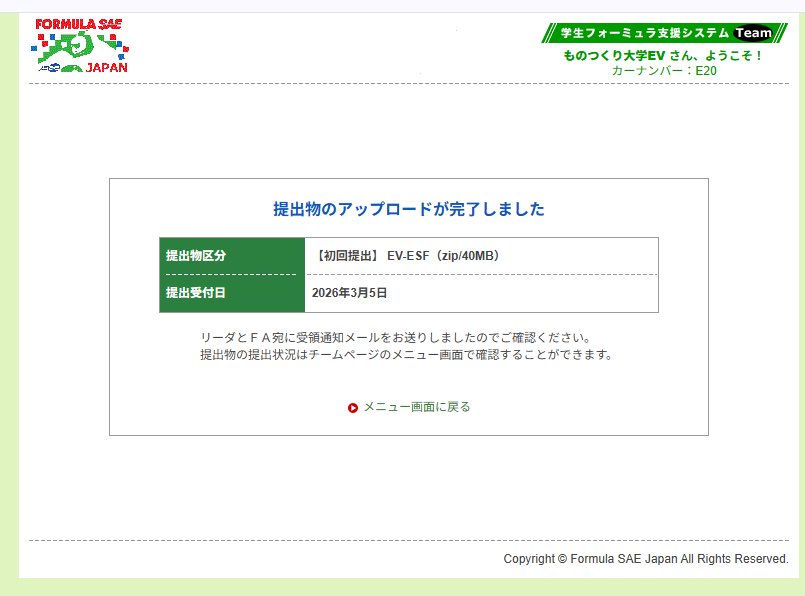Click the red arrow icon beside メニュー画面に戻る
The image size is (805, 596).
coord(353,408)
